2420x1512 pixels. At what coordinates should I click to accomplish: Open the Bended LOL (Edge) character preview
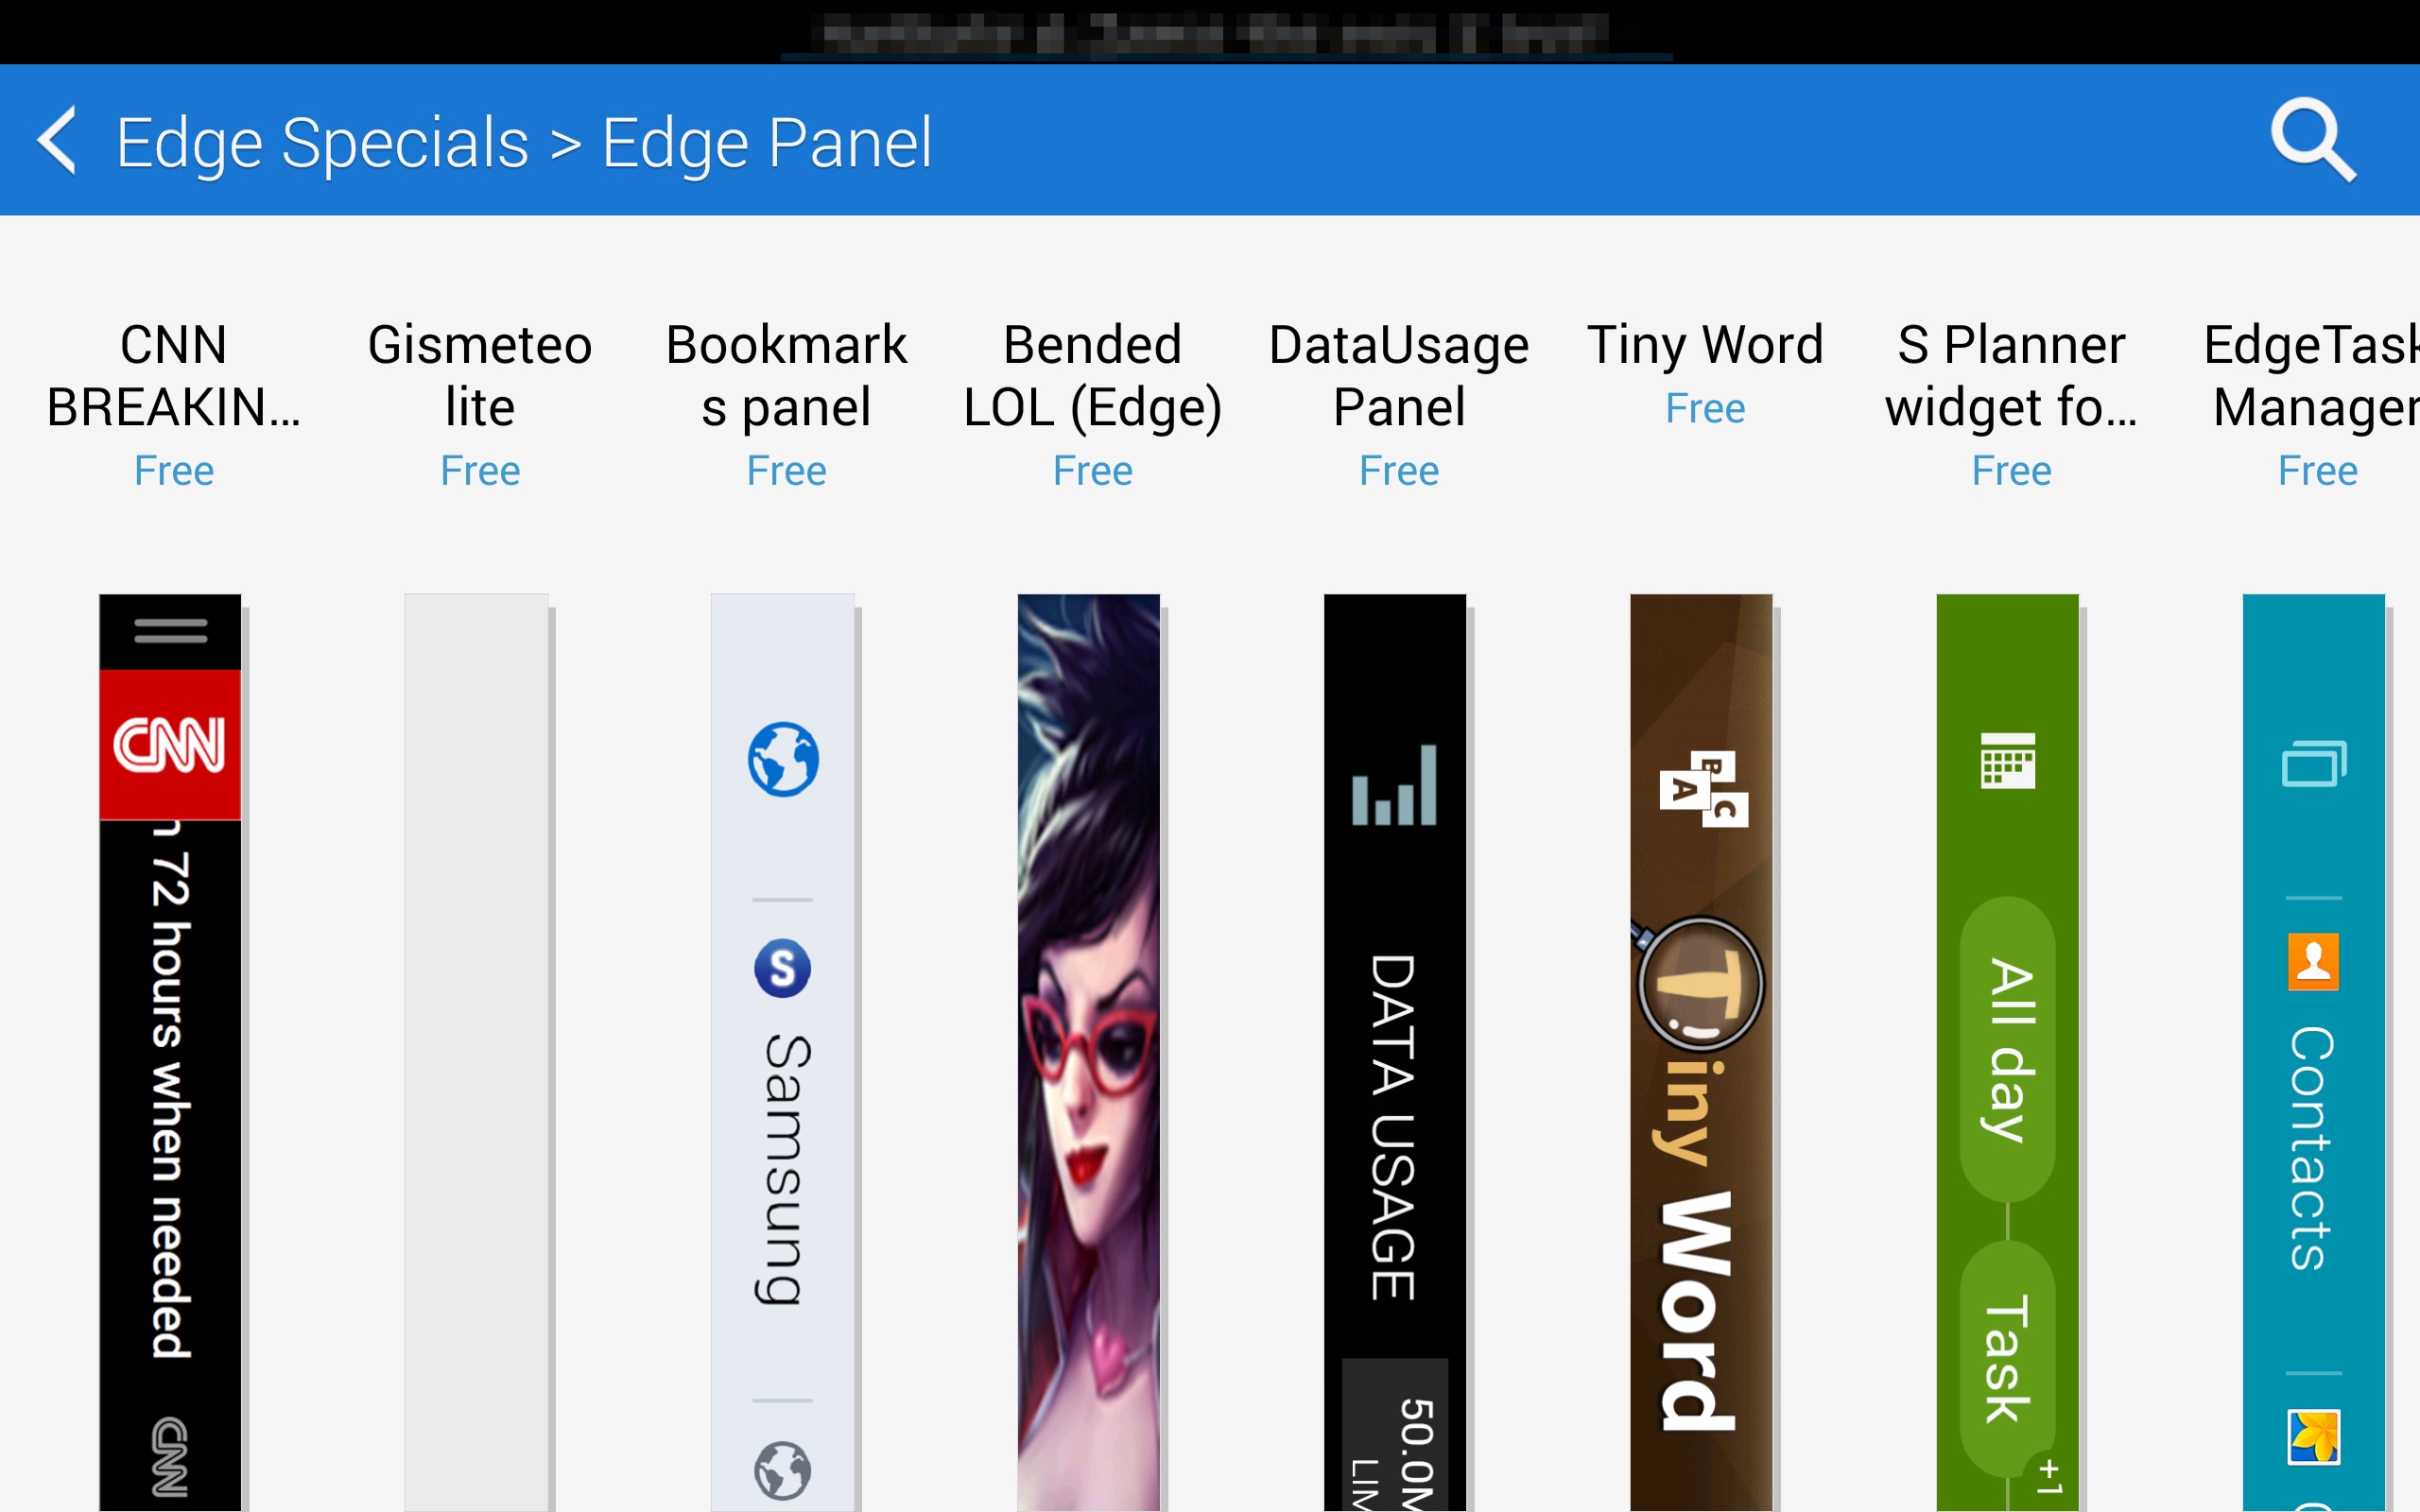[x=1088, y=1050]
